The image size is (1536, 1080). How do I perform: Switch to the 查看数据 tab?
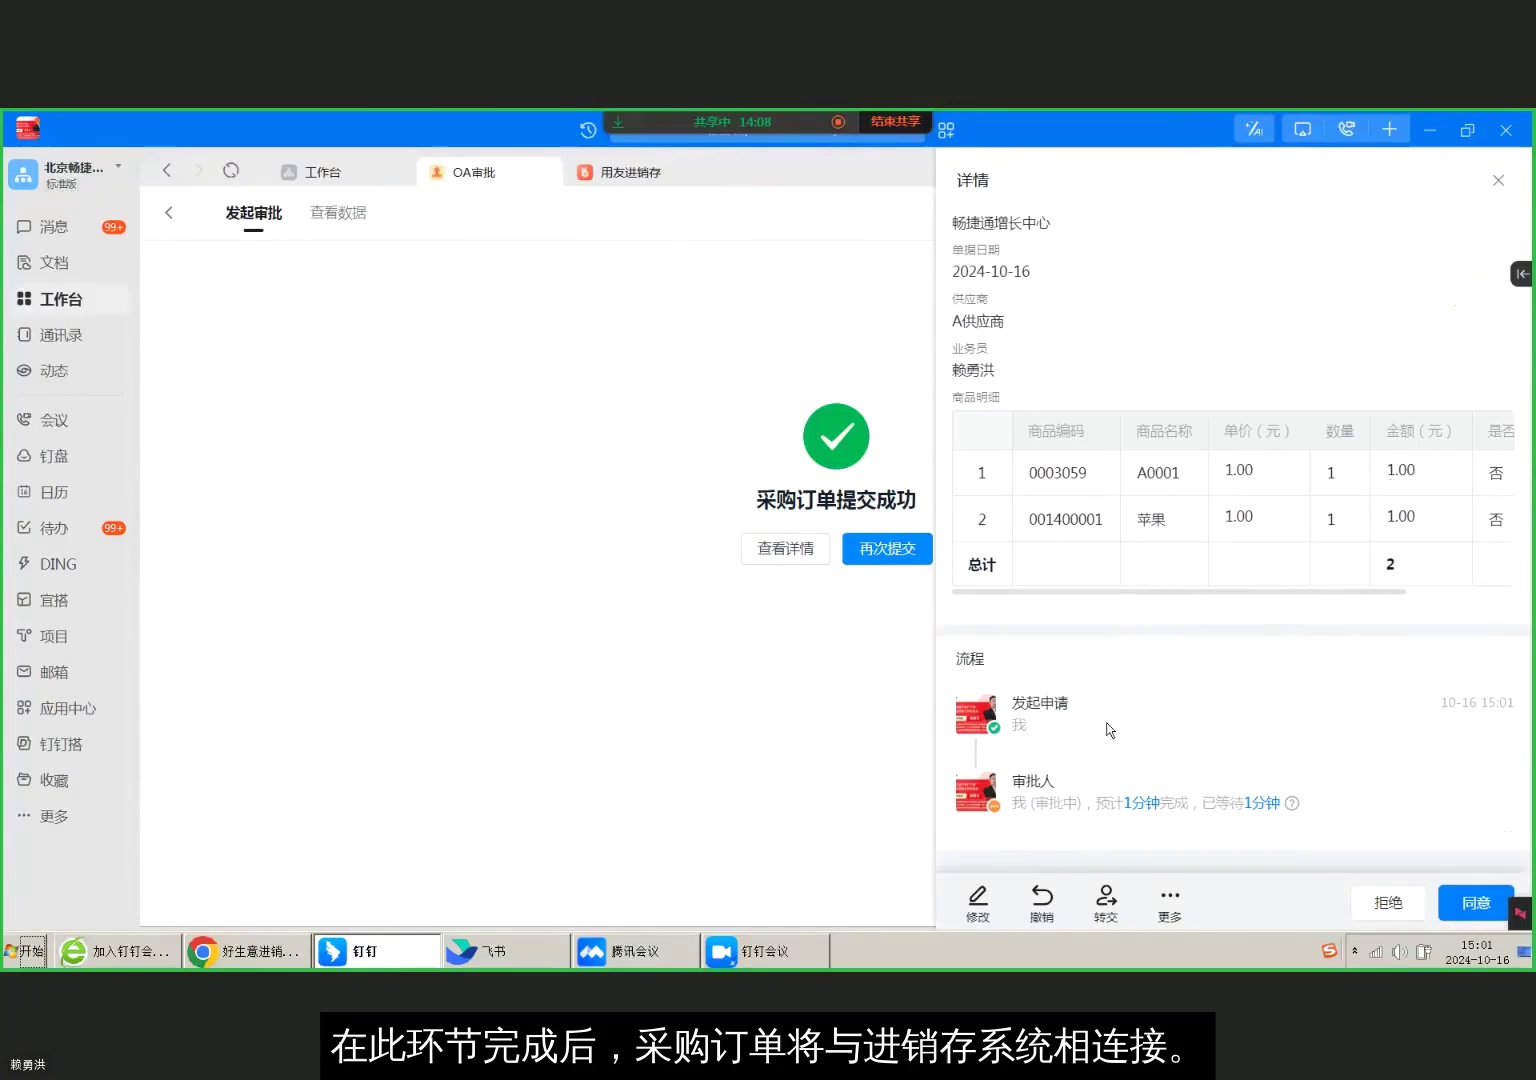point(337,212)
